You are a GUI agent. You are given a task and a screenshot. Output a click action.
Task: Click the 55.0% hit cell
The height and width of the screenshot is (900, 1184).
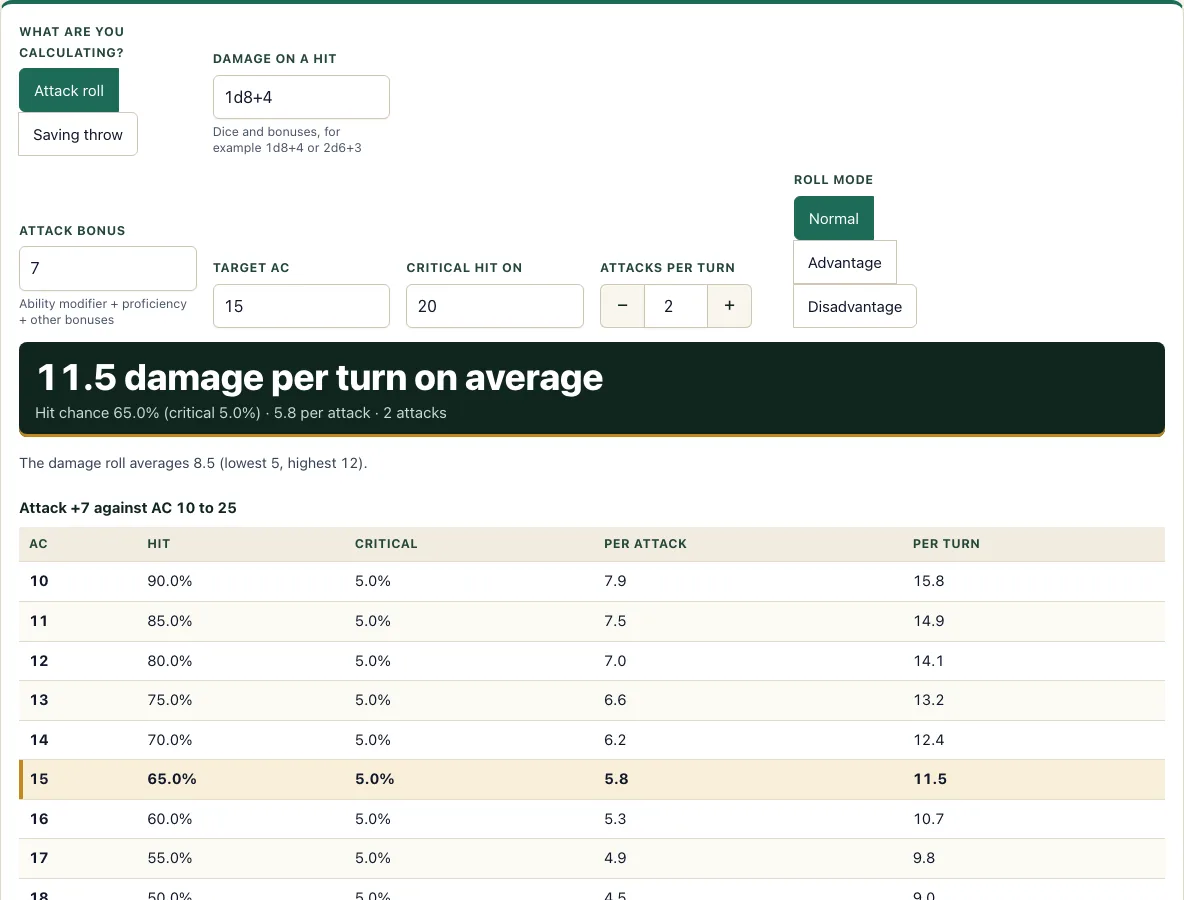click(170, 858)
